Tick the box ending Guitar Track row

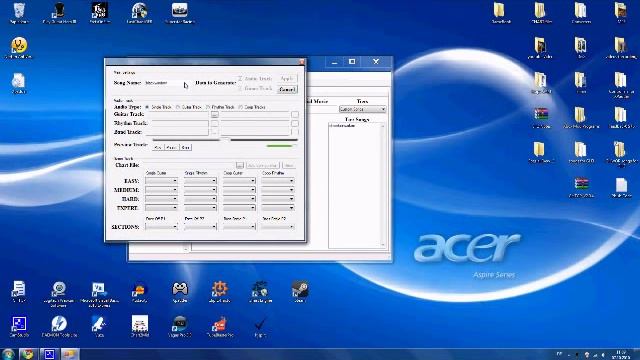tap(295, 115)
